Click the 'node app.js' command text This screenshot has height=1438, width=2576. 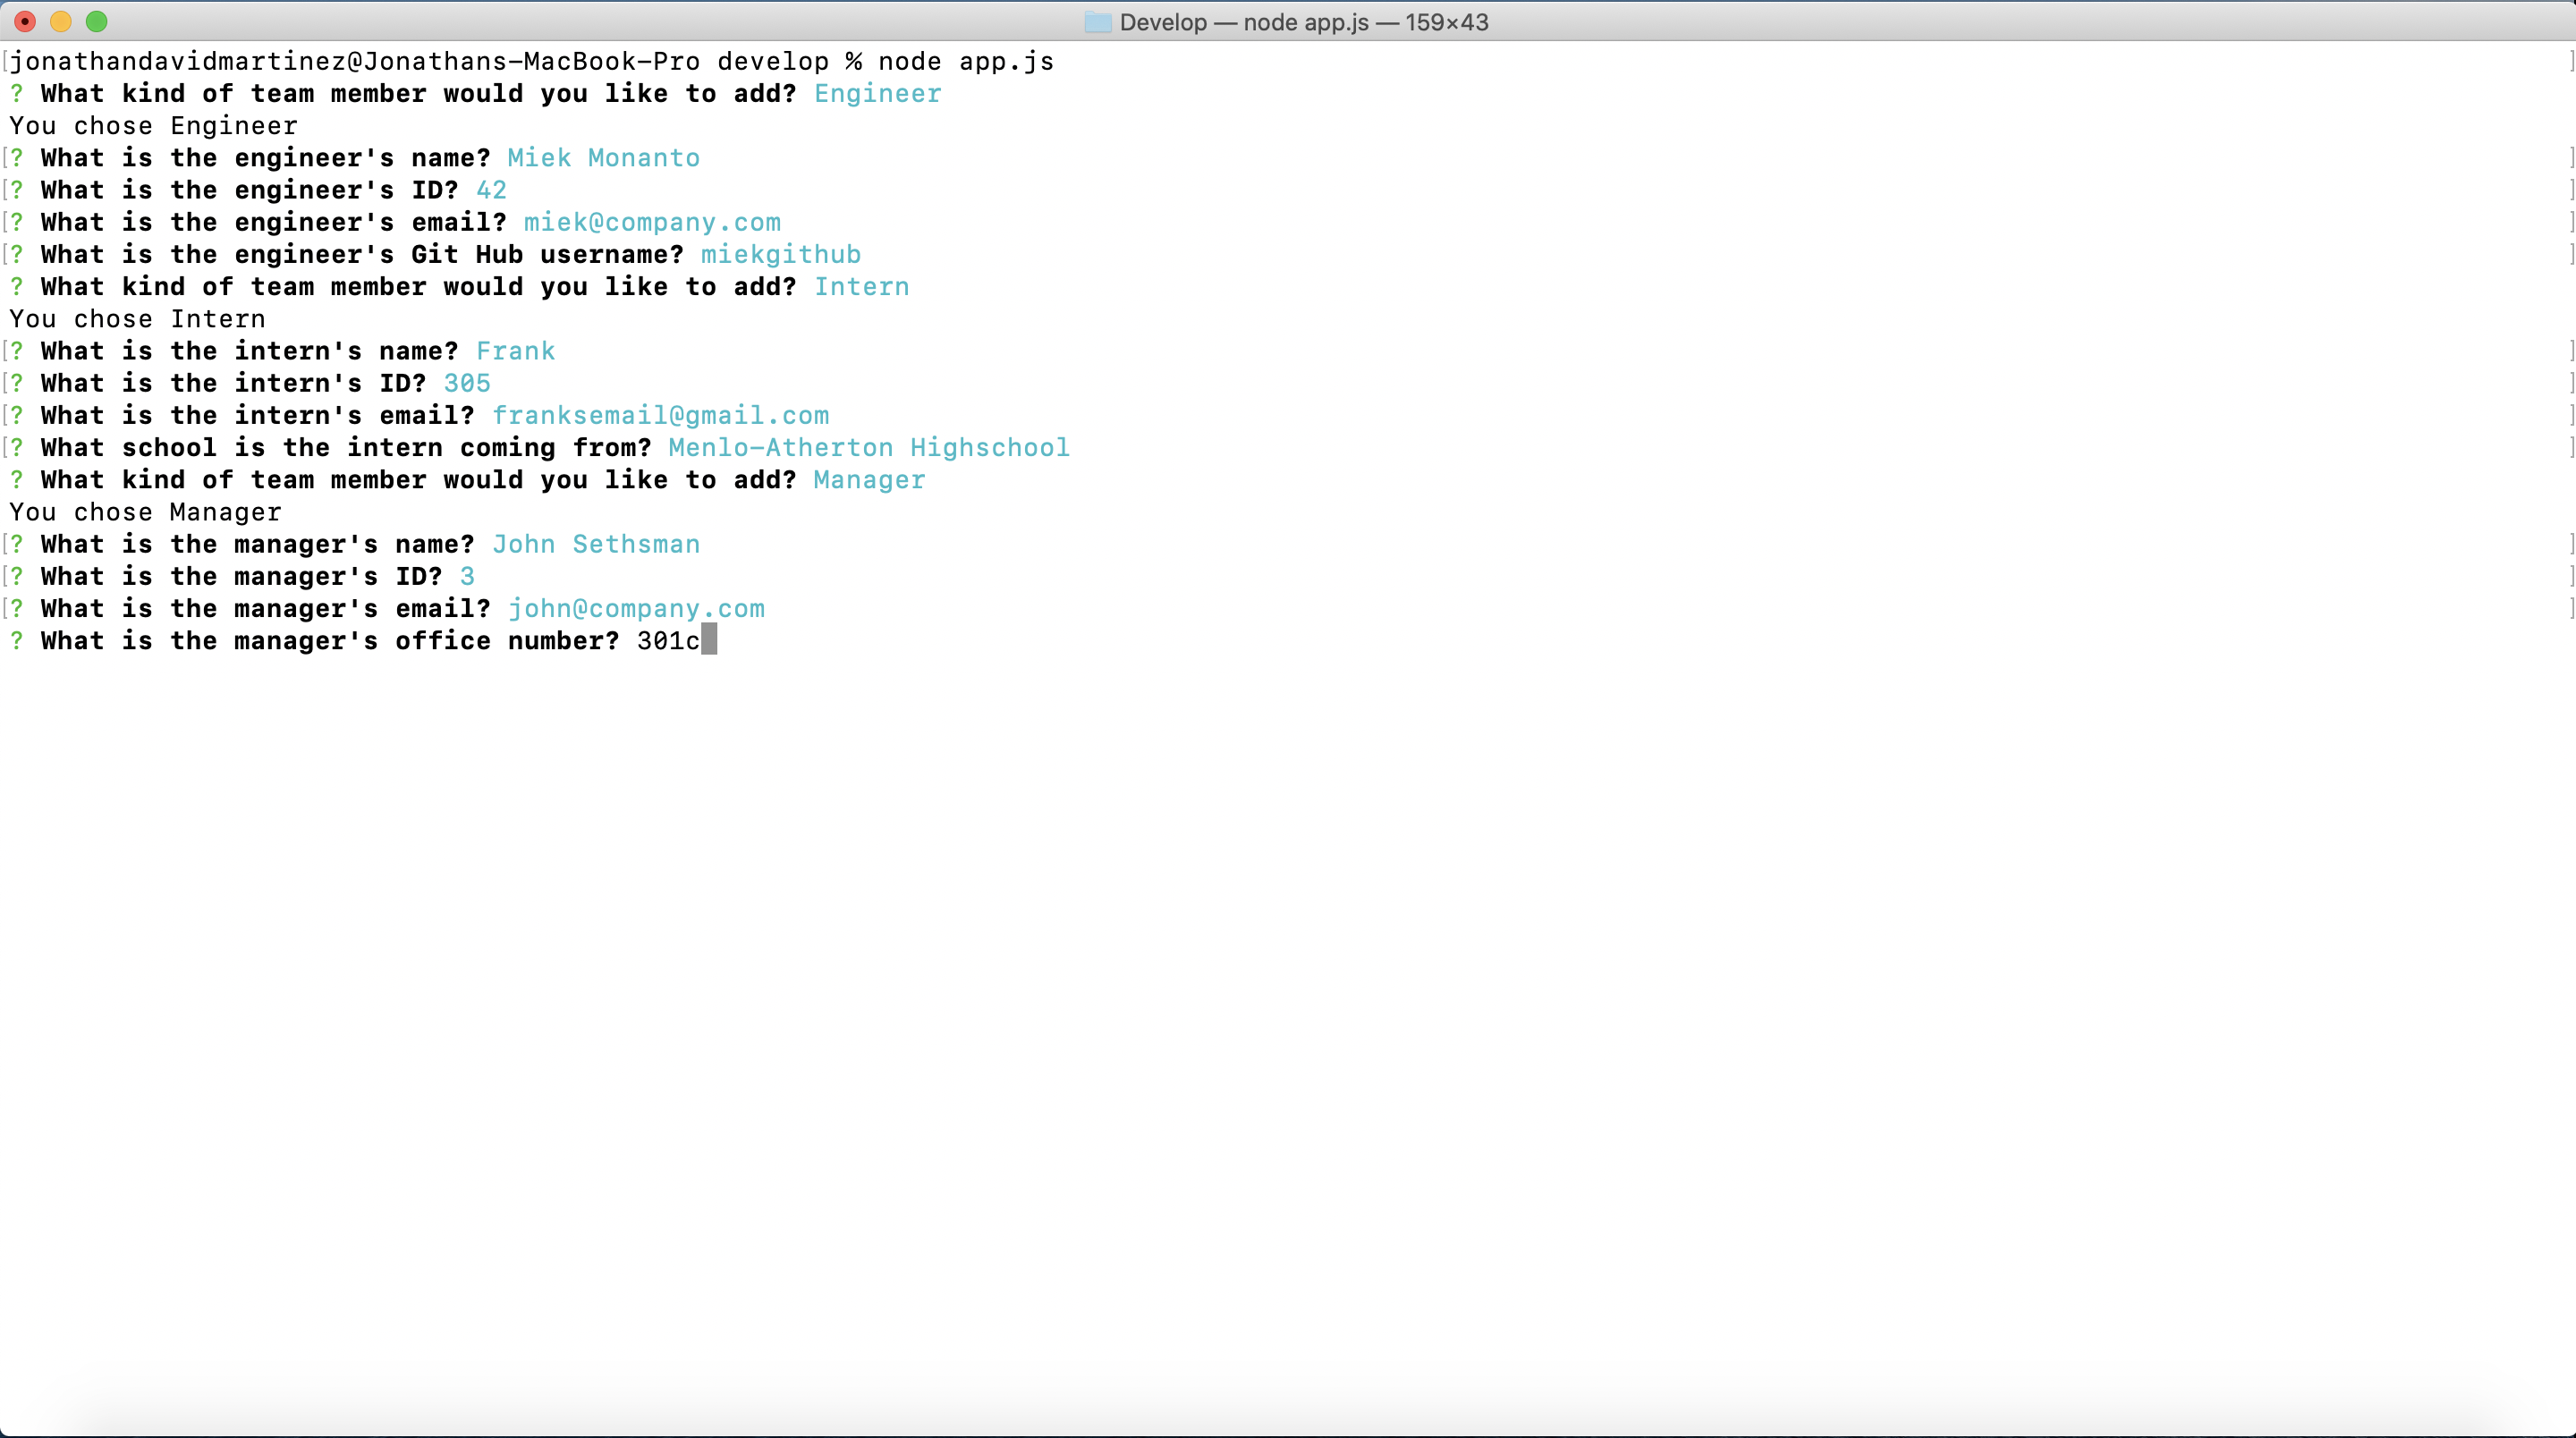pyautogui.click(x=965, y=62)
